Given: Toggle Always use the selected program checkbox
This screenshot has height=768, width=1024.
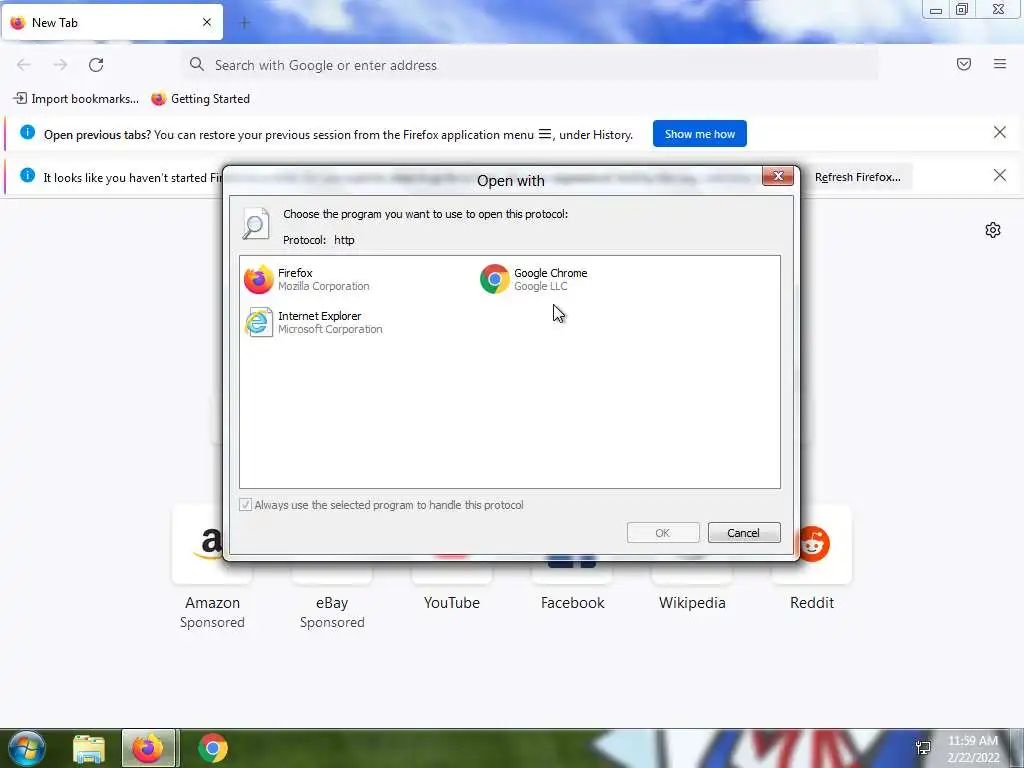Looking at the screenshot, I should pyautogui.click(x=246, y=505).
